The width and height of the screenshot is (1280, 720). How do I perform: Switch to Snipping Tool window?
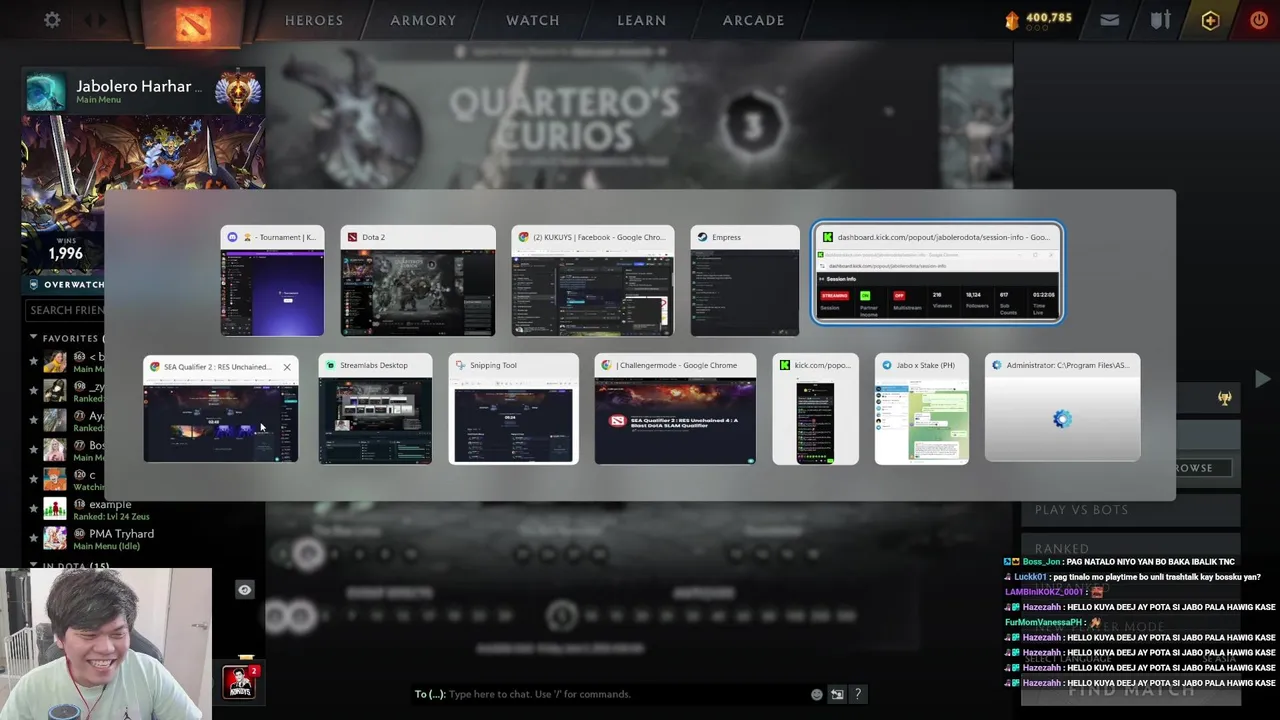[514, 409]
